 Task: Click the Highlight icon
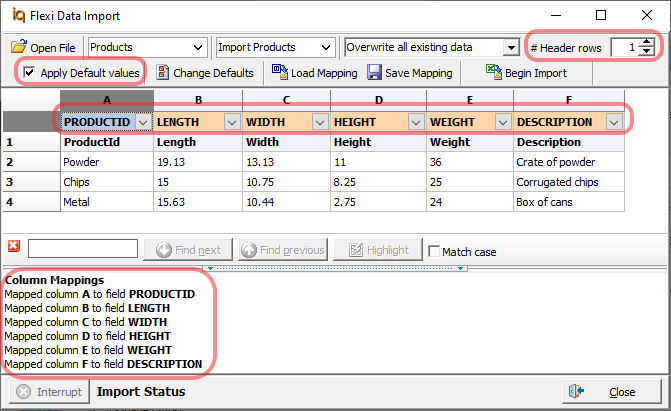(x=356, y=250)
